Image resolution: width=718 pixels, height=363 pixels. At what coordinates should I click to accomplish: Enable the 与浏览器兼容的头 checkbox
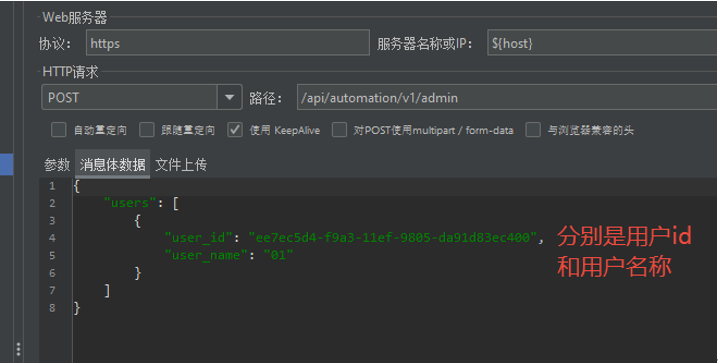533,130
